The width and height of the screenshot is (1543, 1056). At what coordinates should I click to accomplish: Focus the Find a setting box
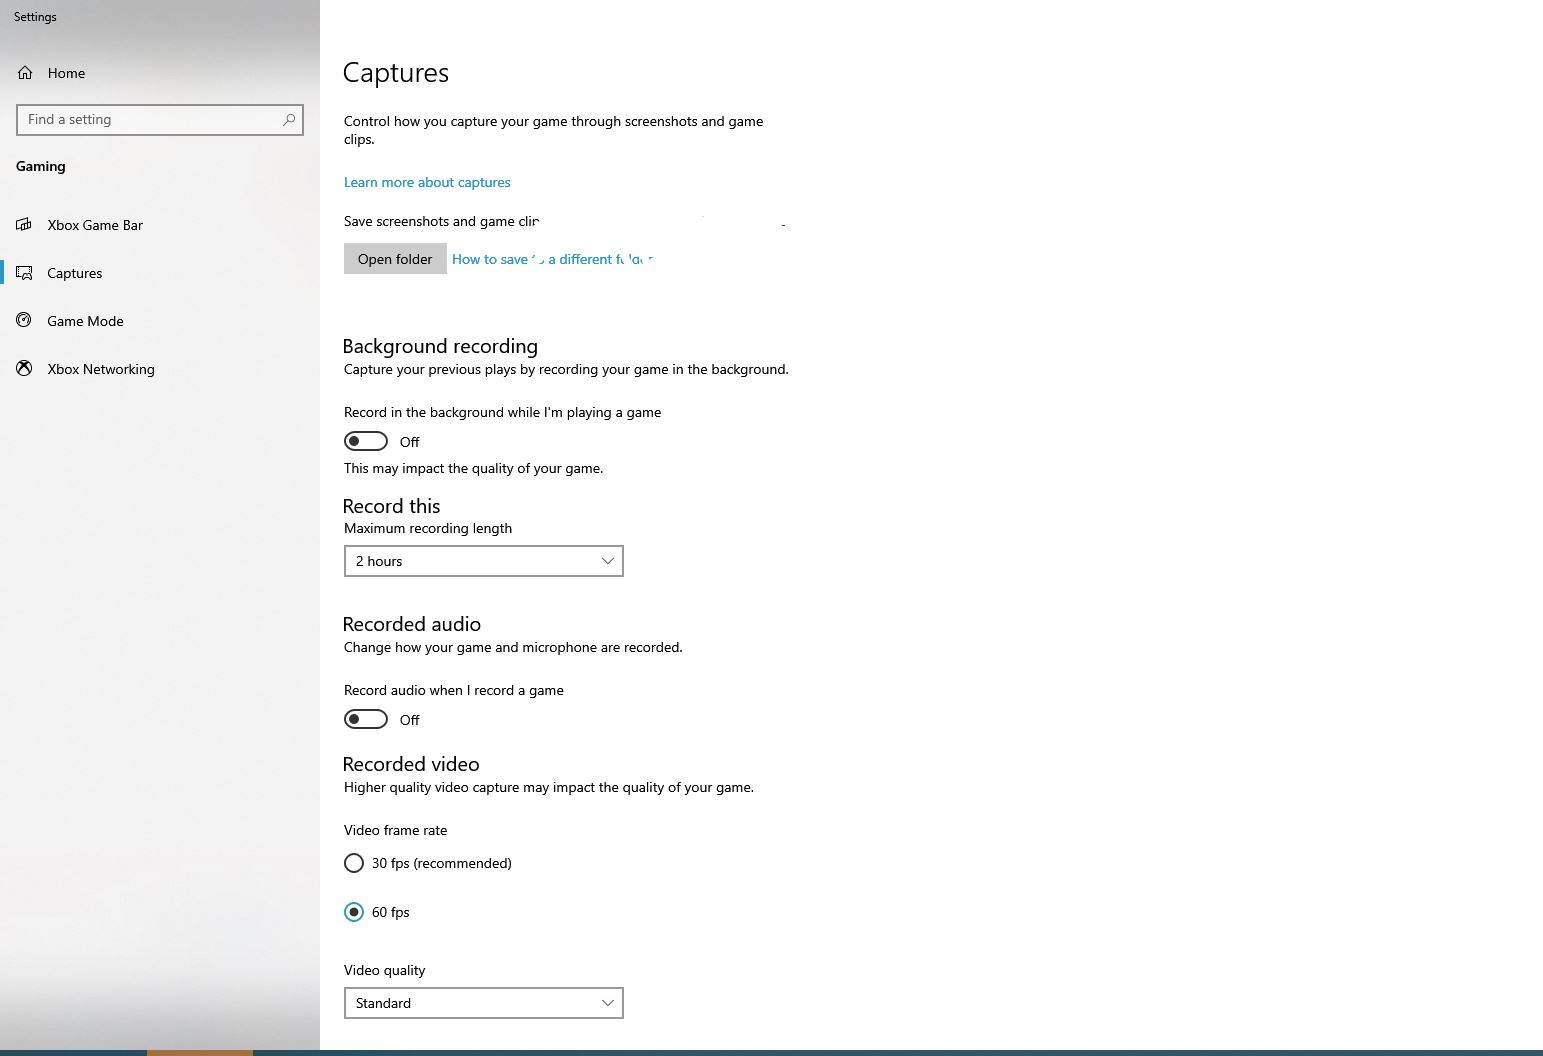[160, 119]
